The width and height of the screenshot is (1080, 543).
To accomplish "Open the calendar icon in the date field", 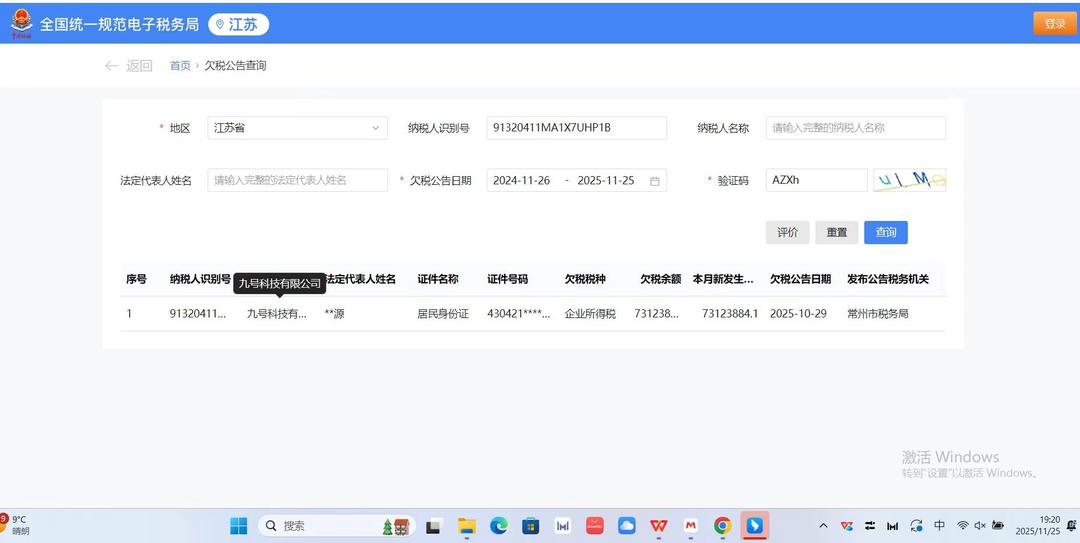I will coord(655,181).
